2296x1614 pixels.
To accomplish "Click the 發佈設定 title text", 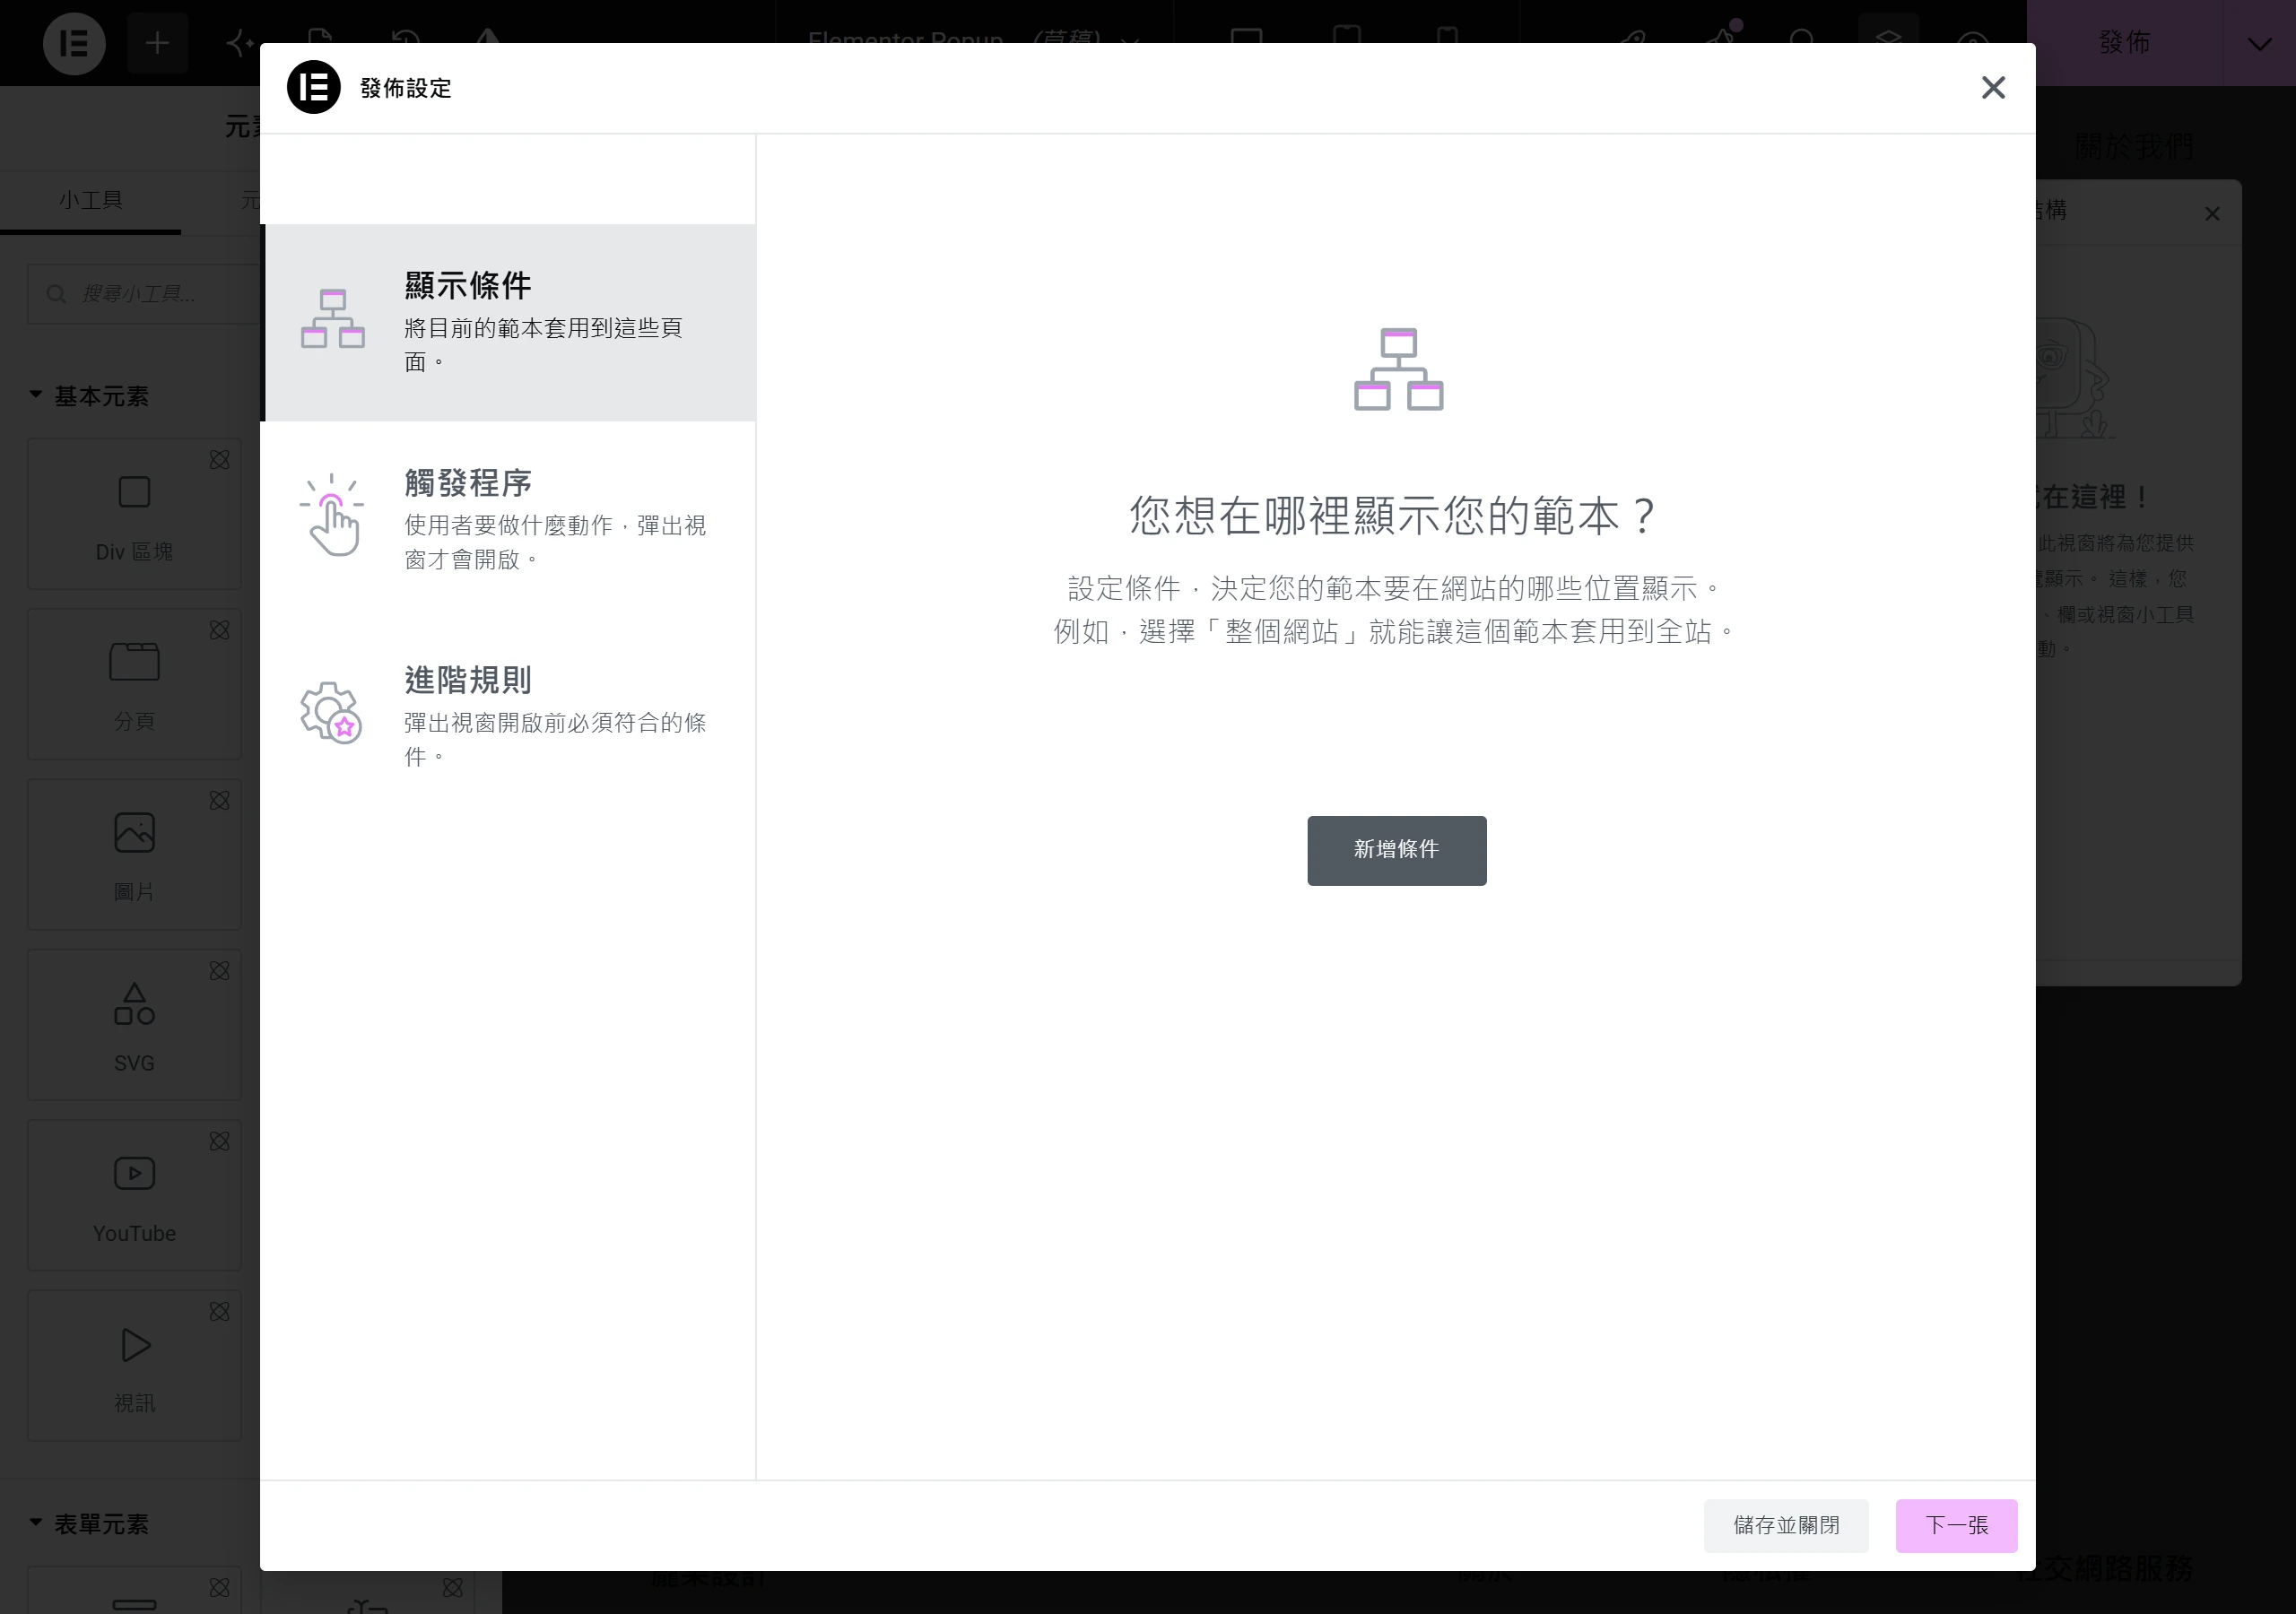I will coord(405,88).
